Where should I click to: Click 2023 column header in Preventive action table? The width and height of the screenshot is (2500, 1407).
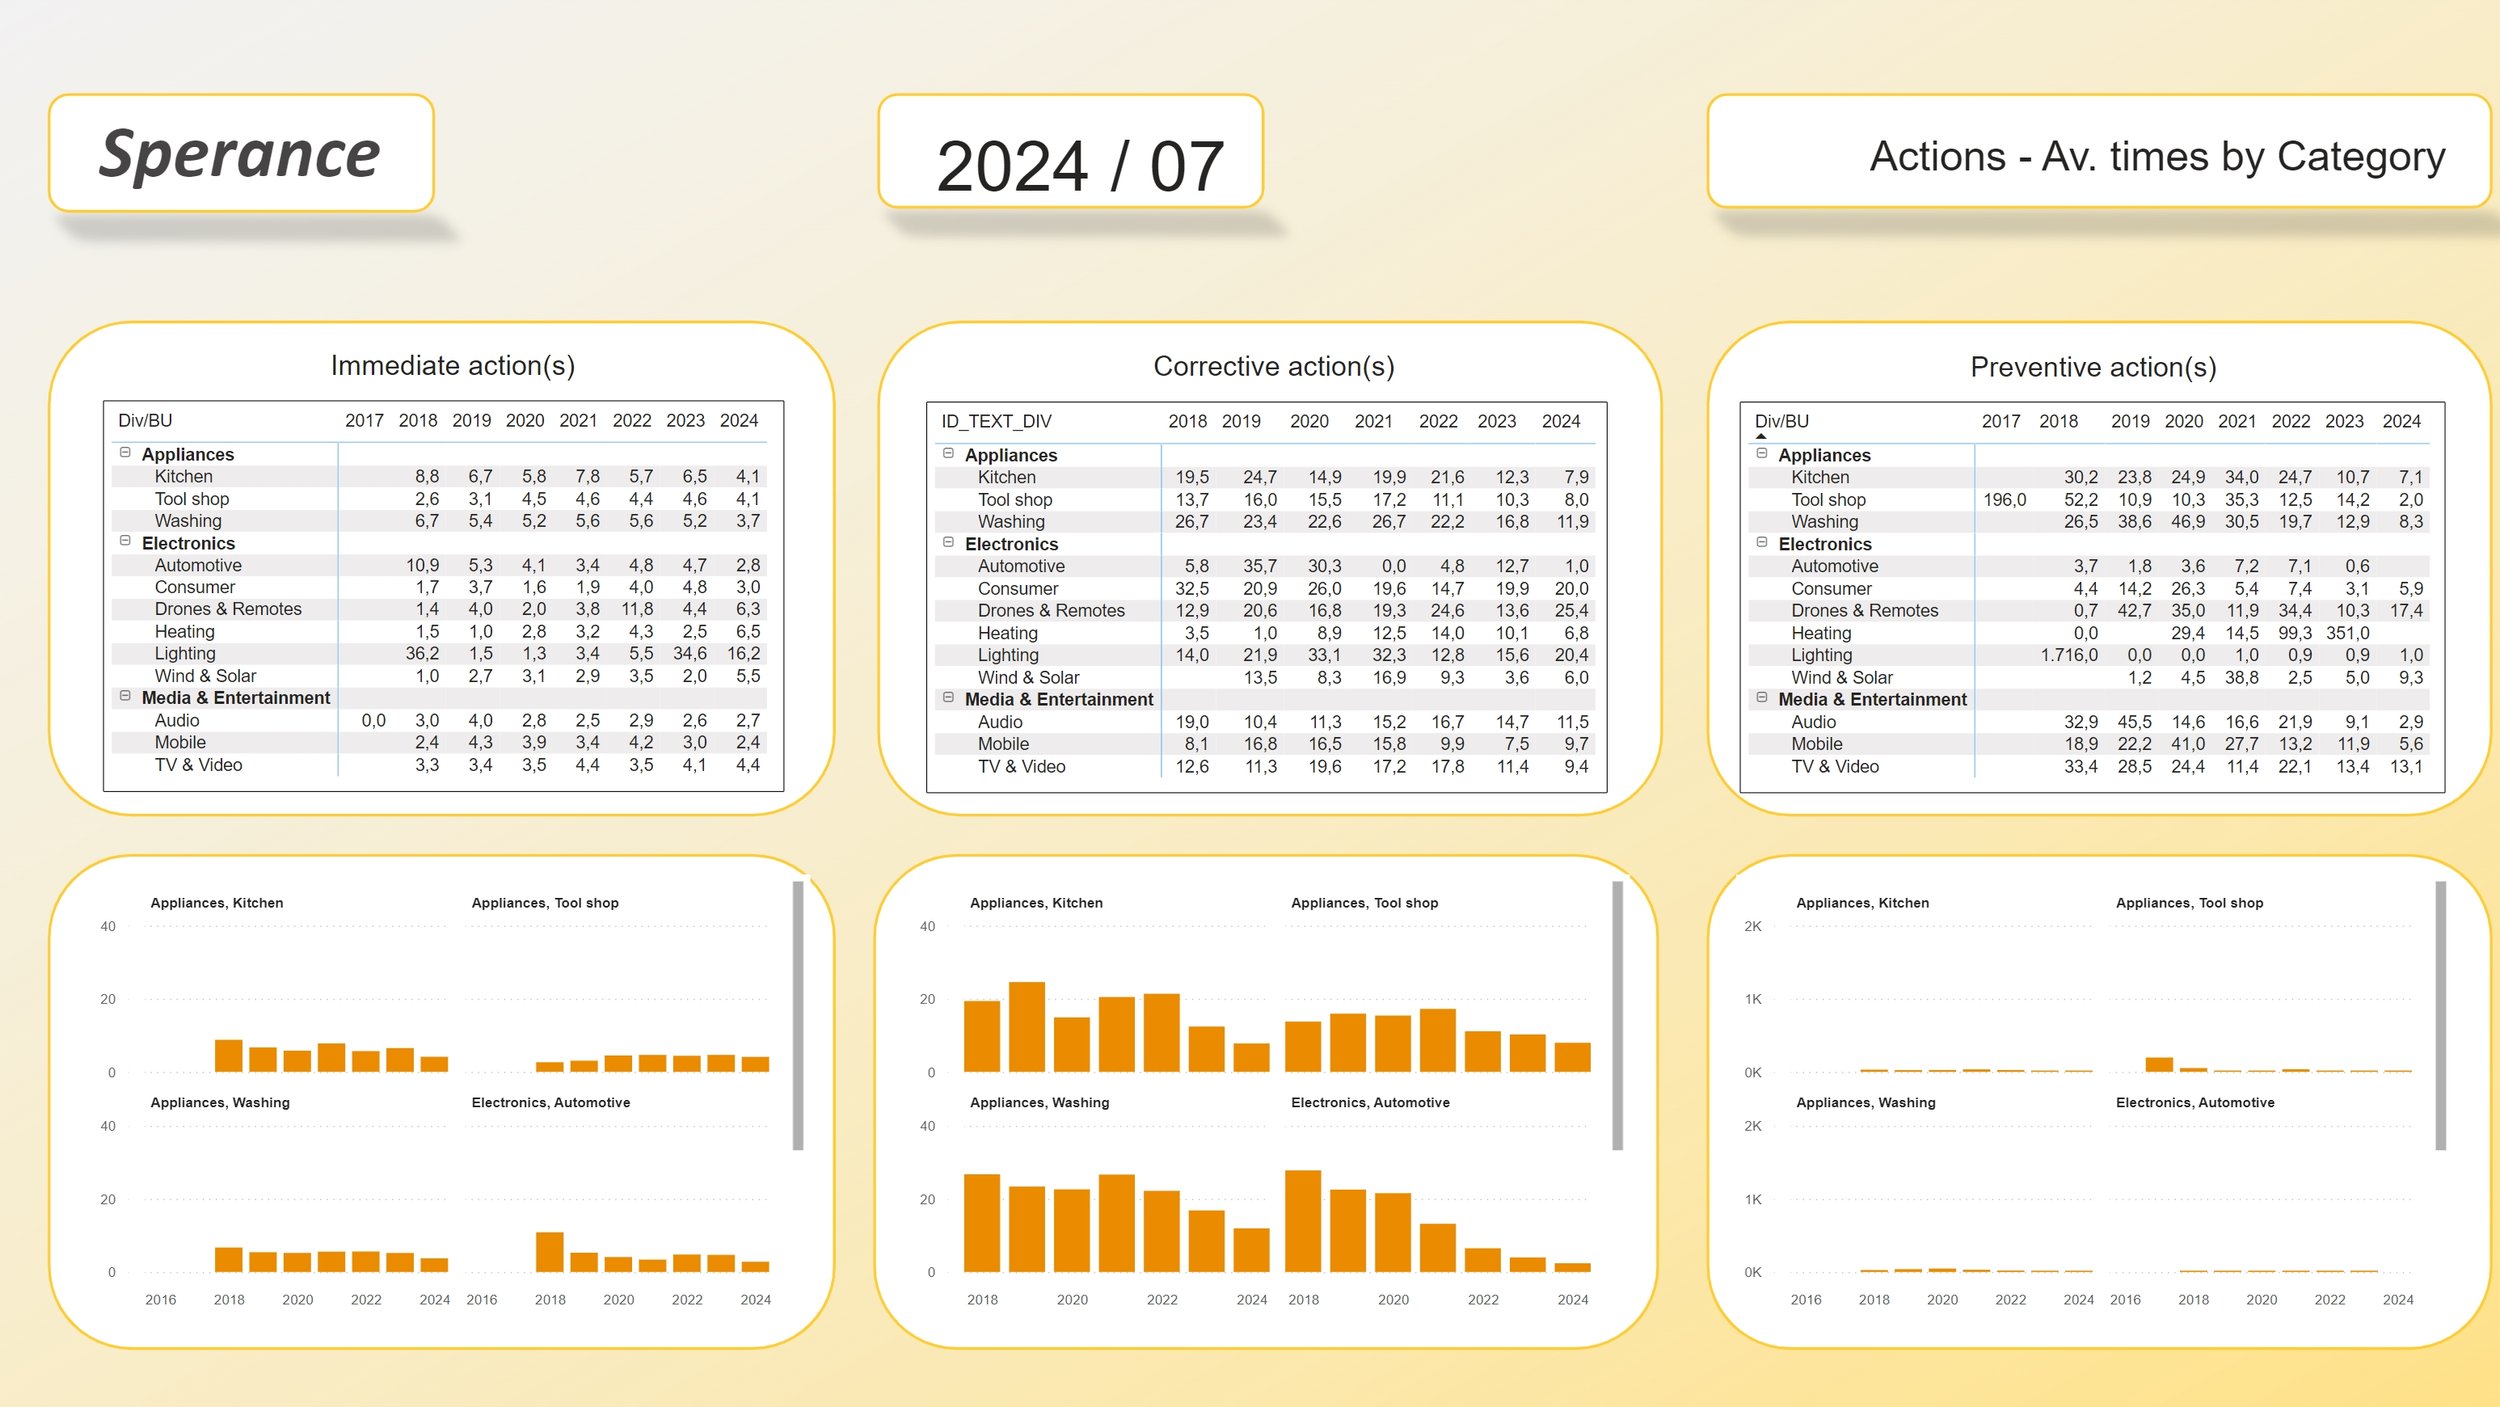pyautogui.click(x=2344, y=422)
